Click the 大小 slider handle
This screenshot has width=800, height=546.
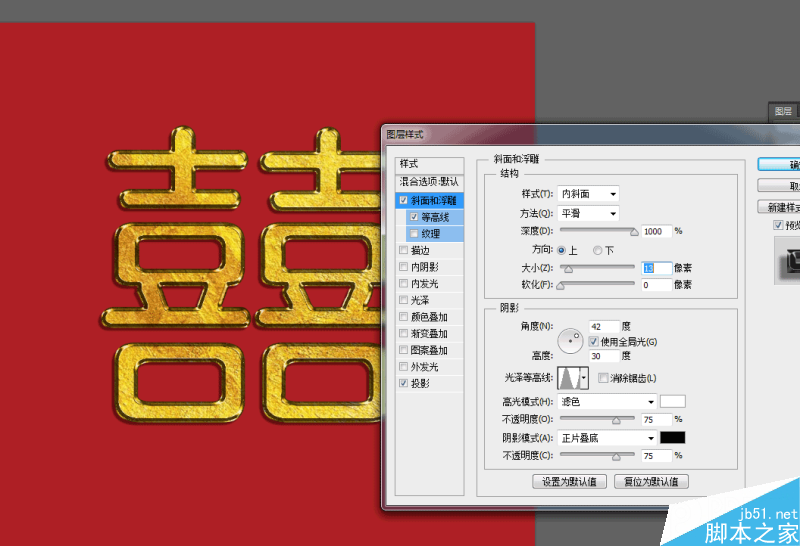point(568,269)
